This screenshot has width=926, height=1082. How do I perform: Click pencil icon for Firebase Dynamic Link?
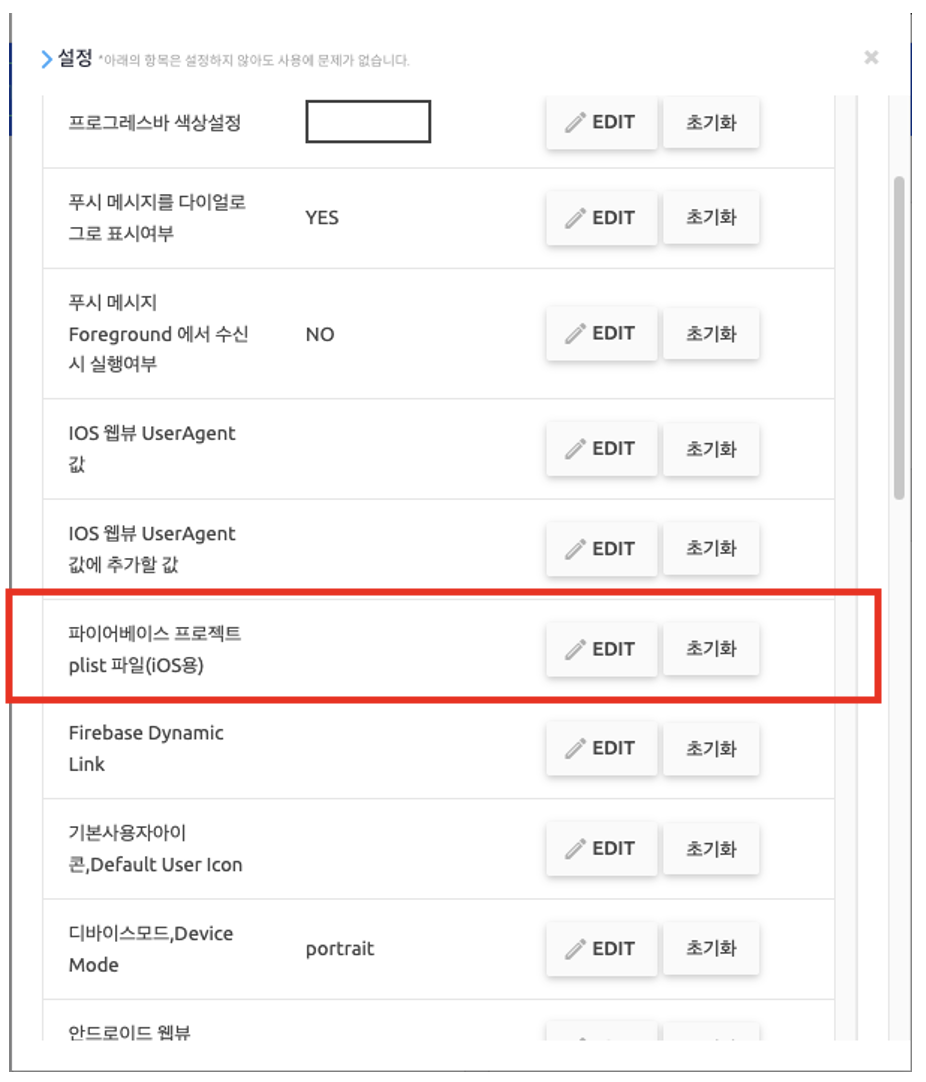[575, 748]
